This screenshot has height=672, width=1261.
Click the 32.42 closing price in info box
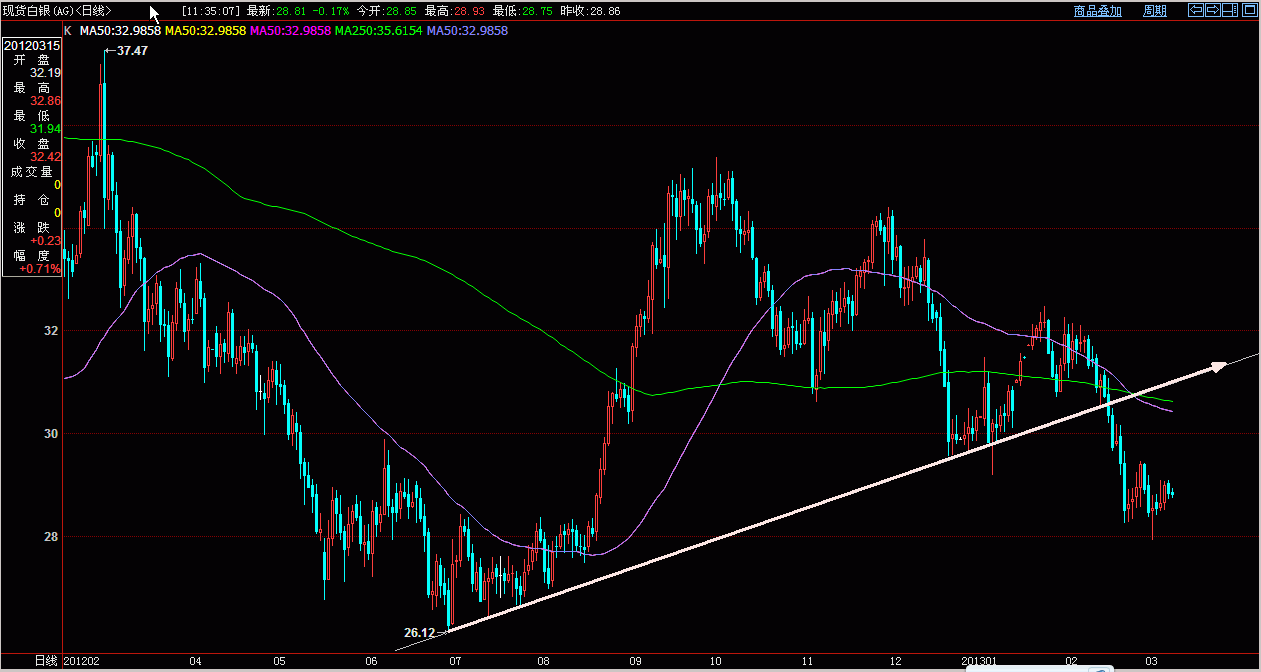click(45, 157)
